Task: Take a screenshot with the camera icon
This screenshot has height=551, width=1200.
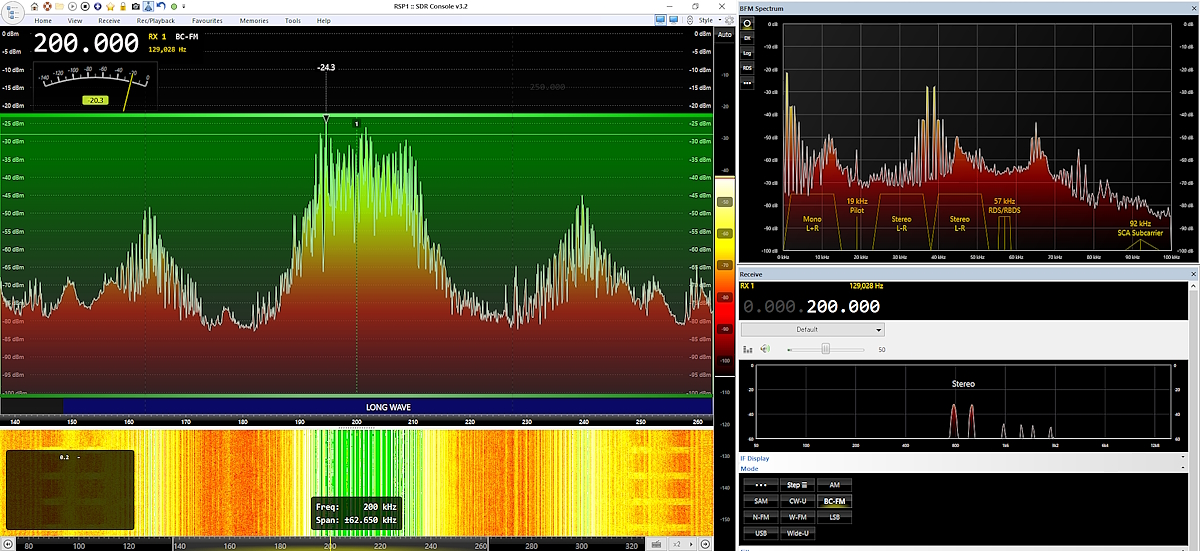Action: pos(135,6)
